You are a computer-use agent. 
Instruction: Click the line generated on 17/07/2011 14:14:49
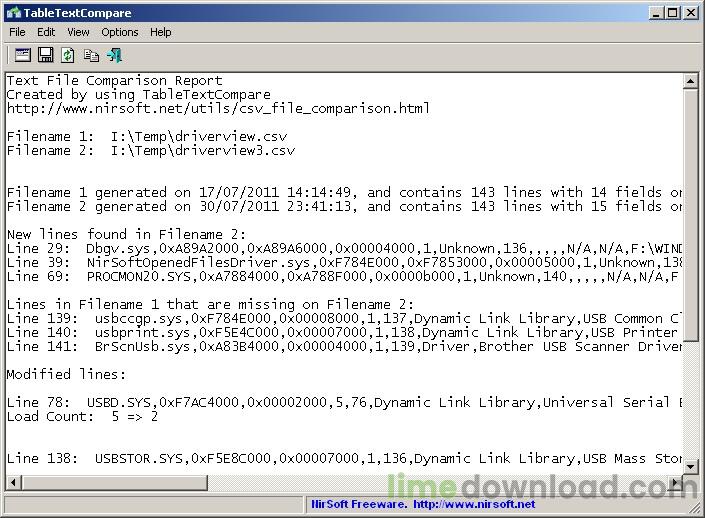point(344,192)
